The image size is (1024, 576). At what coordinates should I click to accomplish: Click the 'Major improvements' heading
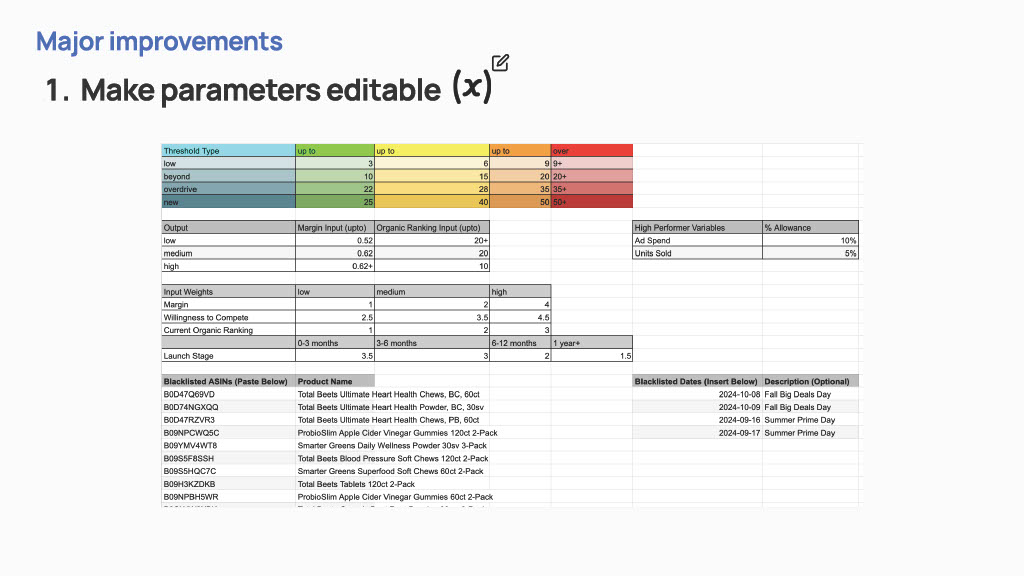pyautogui.click(x=159, y=41)
